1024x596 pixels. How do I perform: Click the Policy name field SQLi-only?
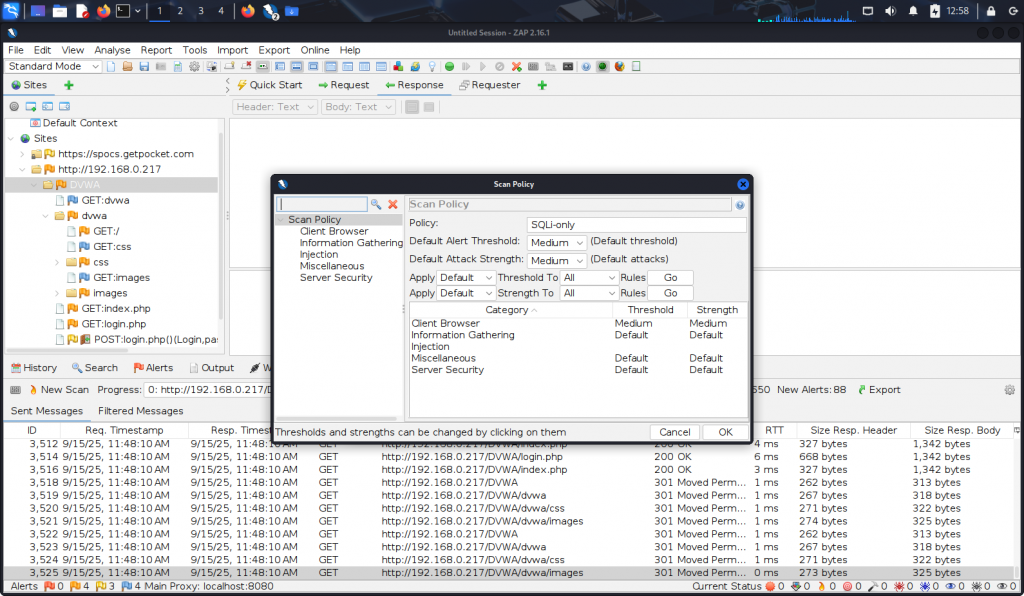click(636, 225)
